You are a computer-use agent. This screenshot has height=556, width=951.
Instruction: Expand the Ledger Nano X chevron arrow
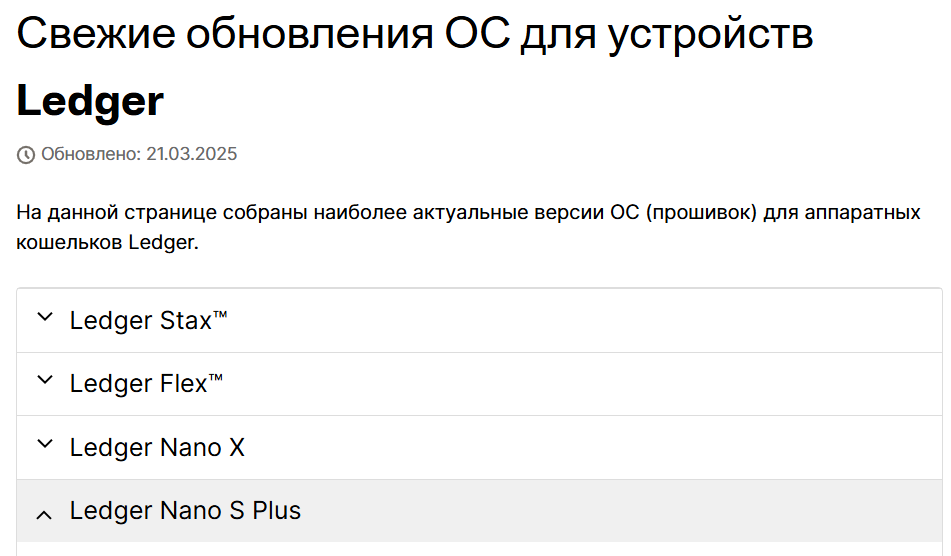coord(43,445)
